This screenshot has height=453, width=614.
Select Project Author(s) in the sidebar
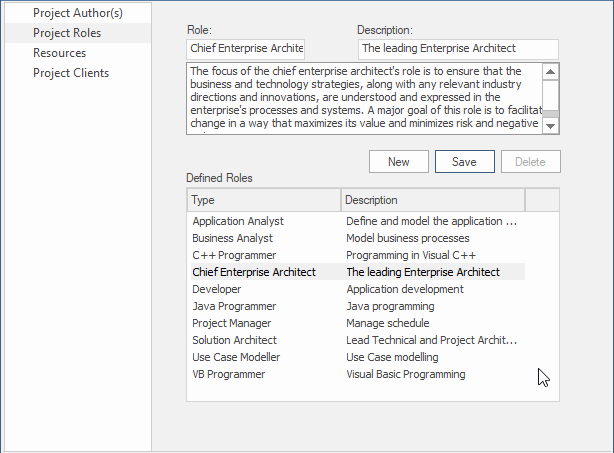[x=78, y=13]
